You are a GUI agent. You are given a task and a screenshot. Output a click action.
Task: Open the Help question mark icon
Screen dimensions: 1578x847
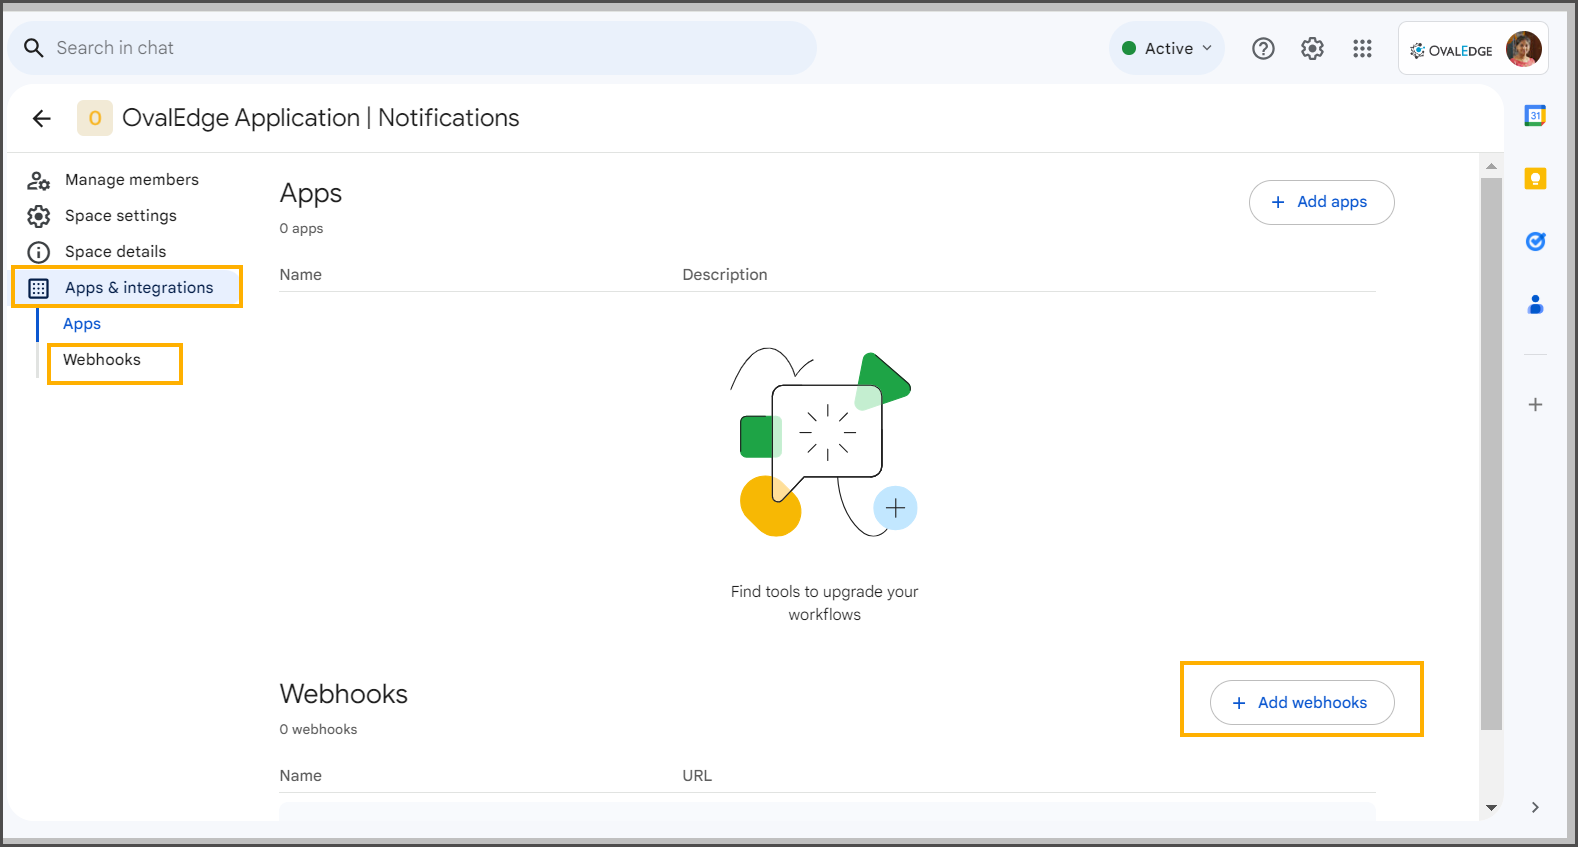pos(1263,48)
